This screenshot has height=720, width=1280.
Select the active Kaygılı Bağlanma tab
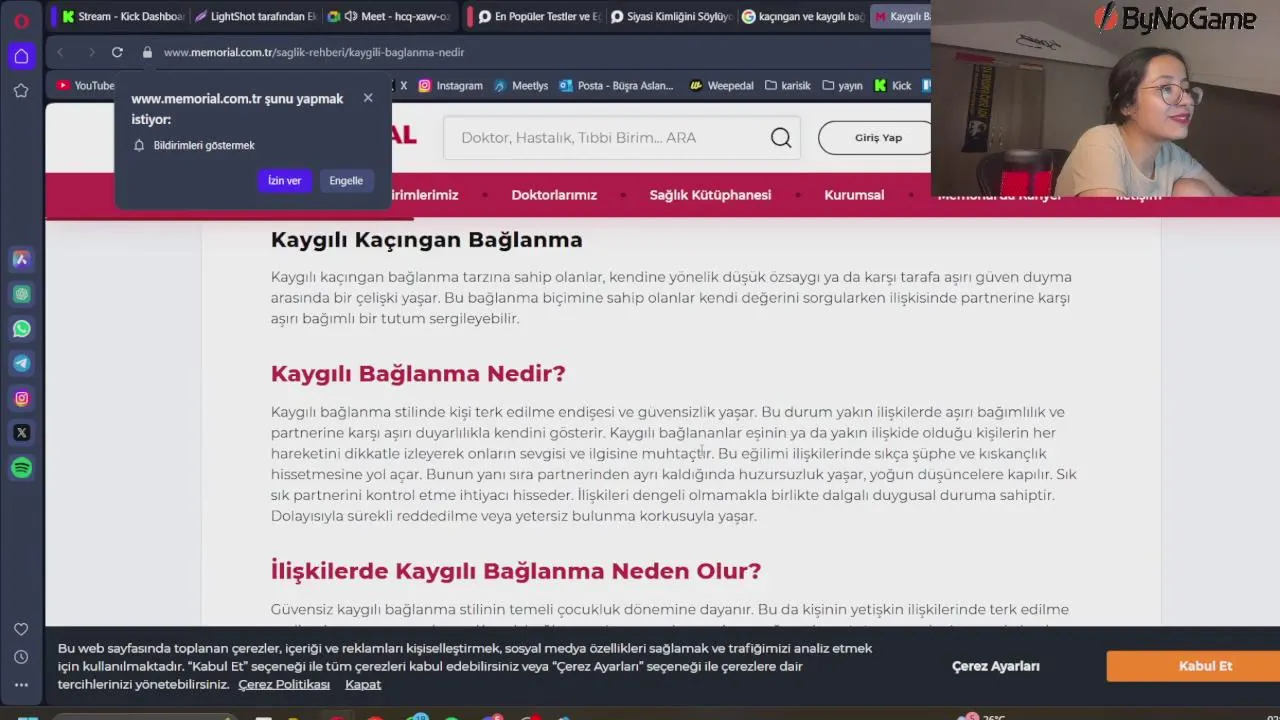pyautogui.click(x=901, y=16)
